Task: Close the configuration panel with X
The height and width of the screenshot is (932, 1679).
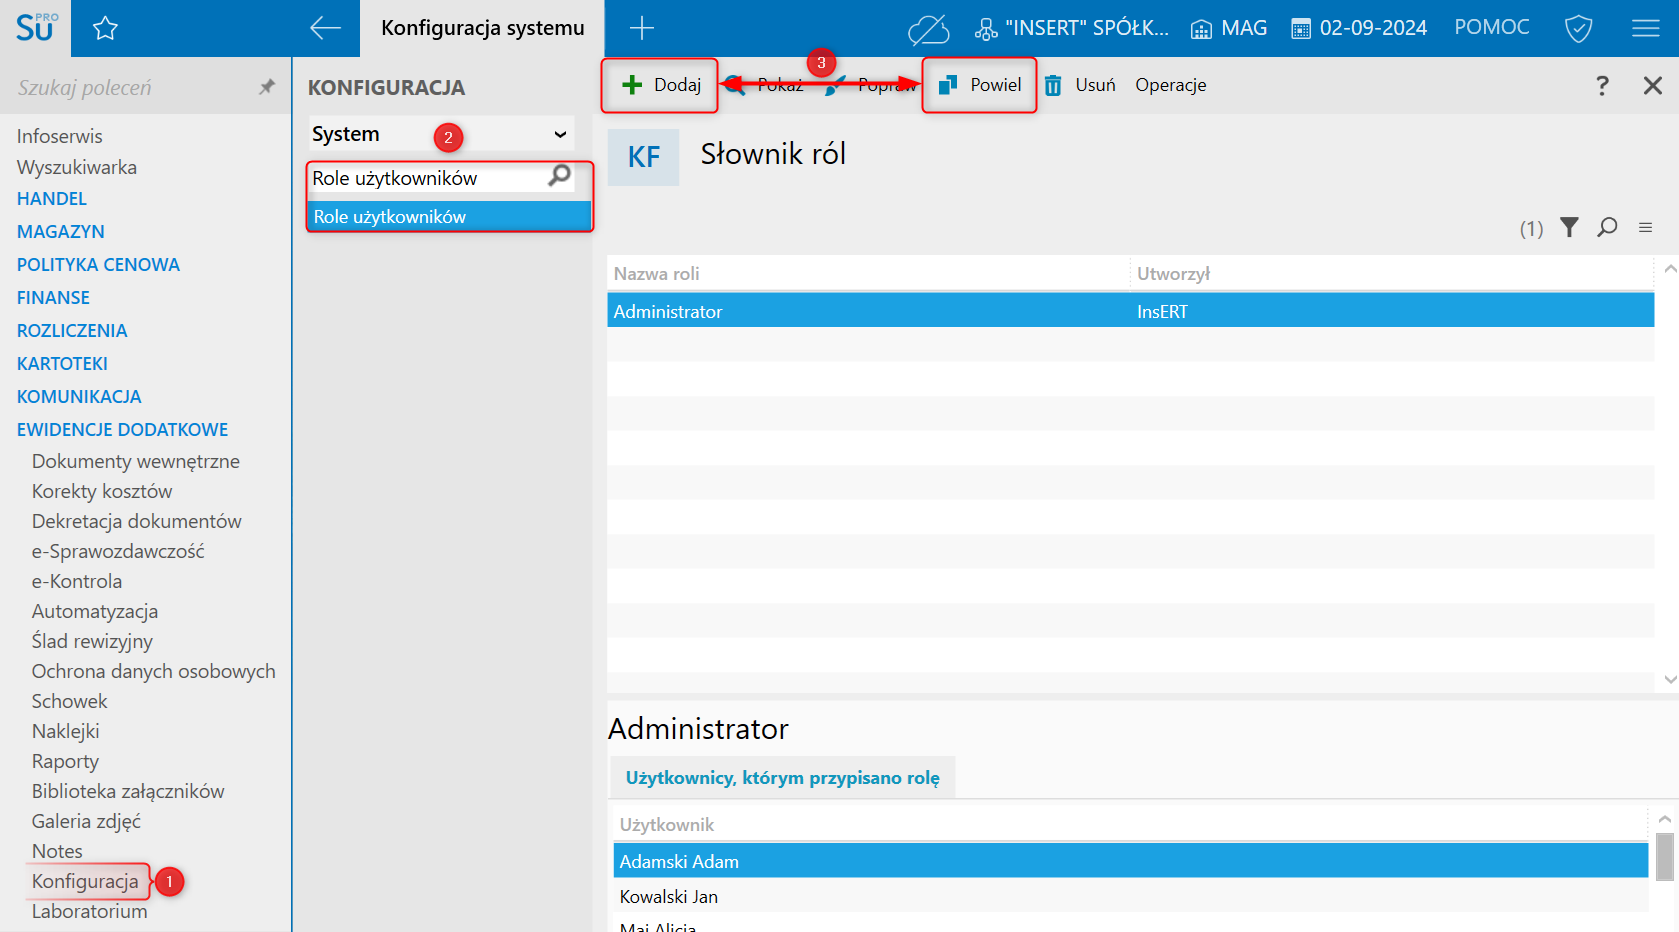Action: (x=1652, y=86)
